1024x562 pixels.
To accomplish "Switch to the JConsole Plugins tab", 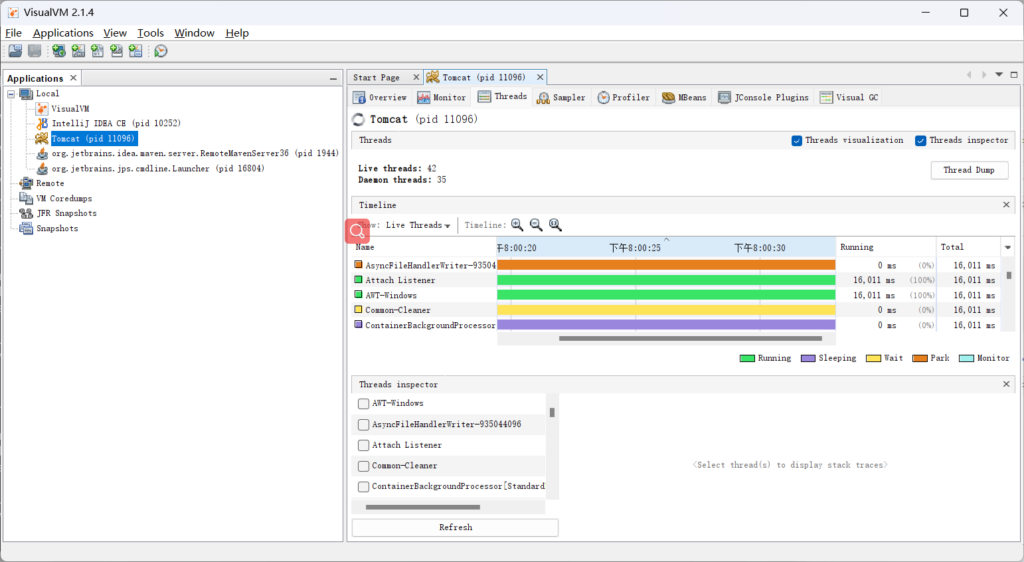I will [x=763, y=97].
